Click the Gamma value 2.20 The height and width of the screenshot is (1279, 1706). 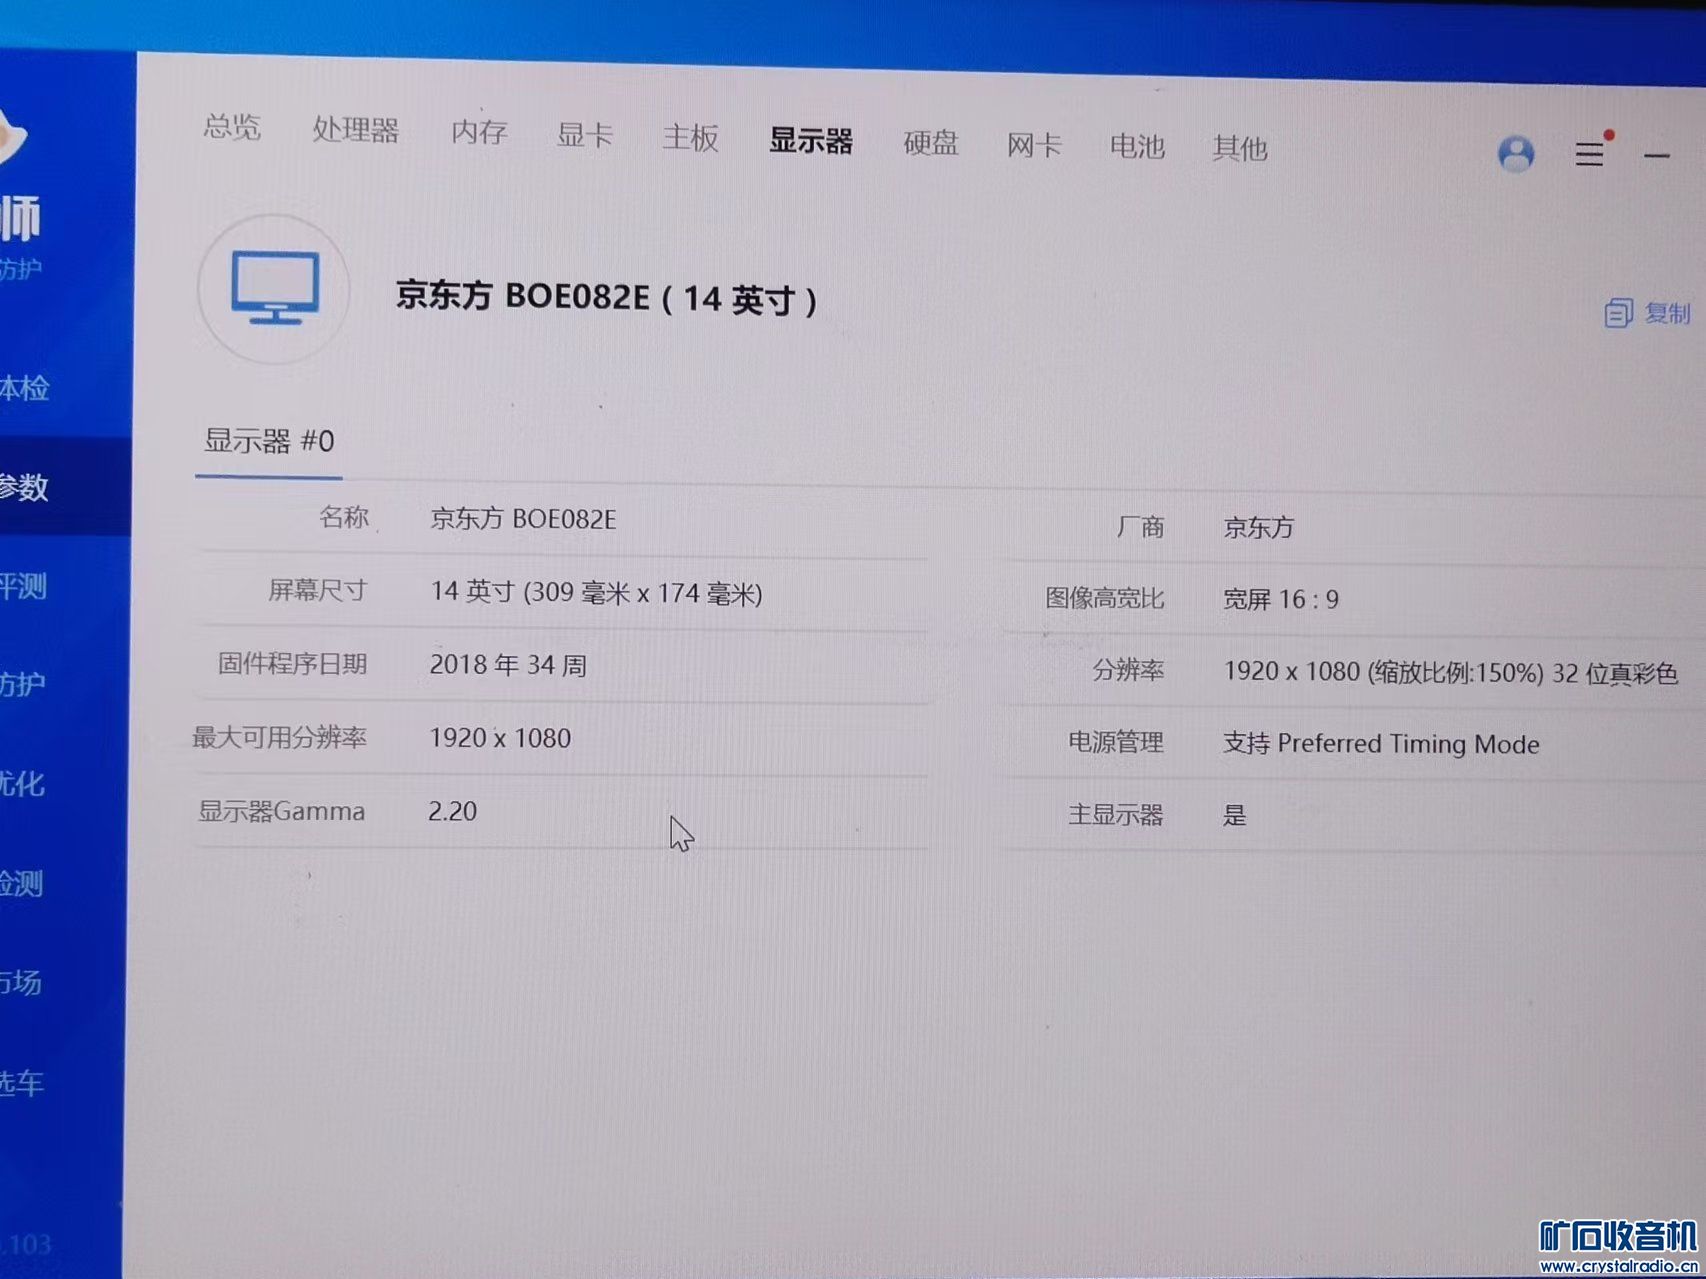[452, 811]
